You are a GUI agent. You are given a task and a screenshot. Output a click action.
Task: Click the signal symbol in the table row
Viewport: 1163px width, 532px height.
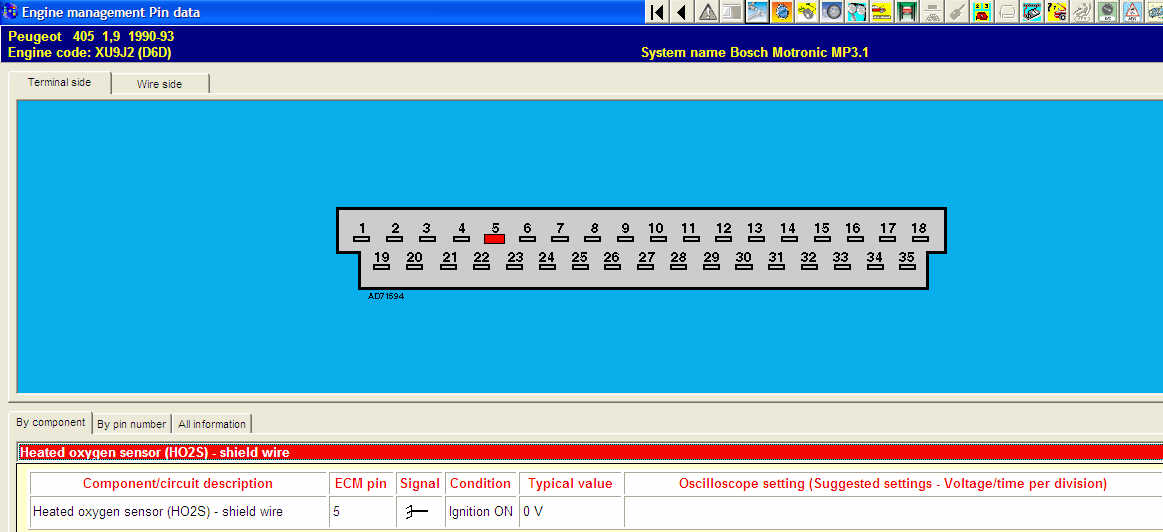[418, 512]
